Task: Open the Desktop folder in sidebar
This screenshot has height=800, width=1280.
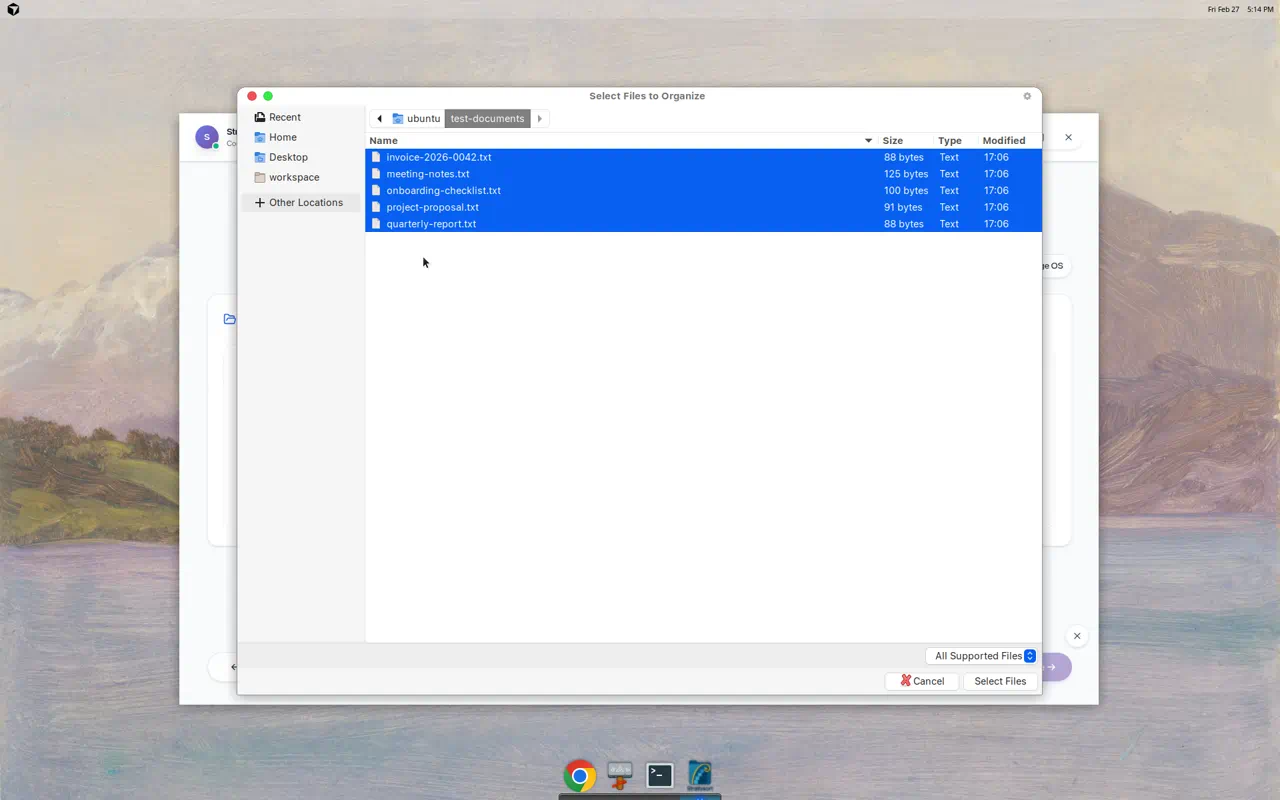Action: pyautogui.click(x=289, y=157)
